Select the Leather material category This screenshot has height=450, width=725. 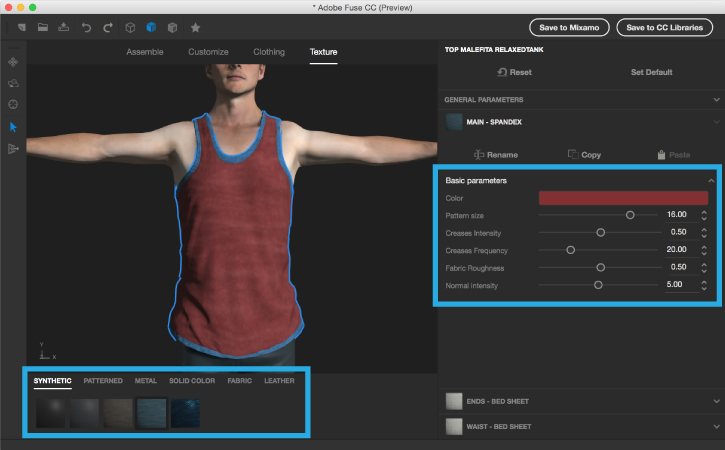tap(279, 381)
